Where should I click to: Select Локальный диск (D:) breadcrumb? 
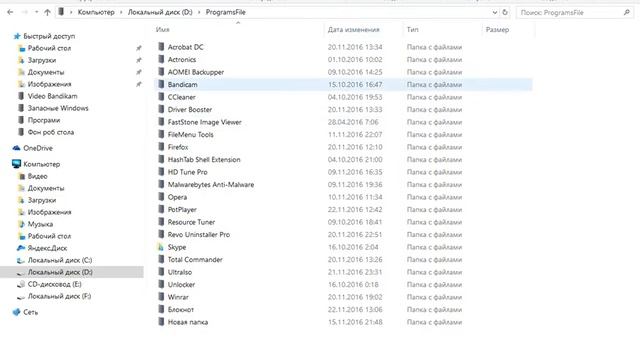tap(160, 12)
